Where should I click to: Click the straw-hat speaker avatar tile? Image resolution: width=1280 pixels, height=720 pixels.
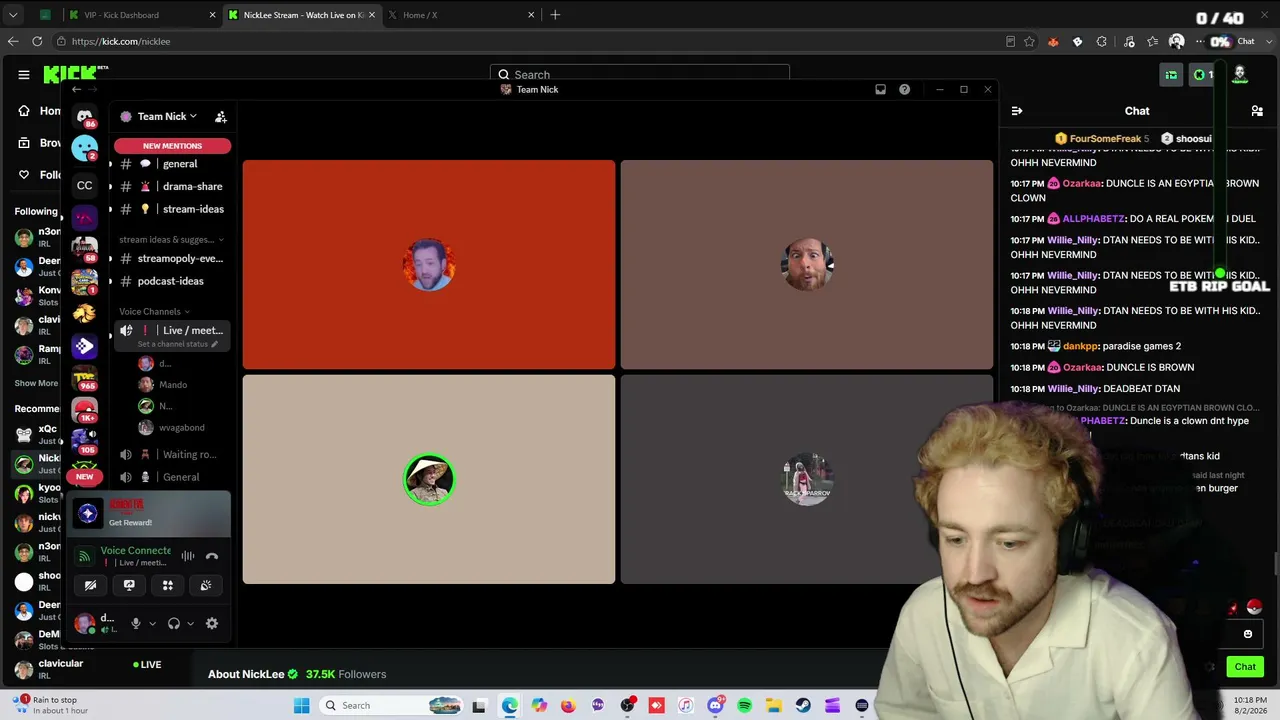(x=429, y=479)
